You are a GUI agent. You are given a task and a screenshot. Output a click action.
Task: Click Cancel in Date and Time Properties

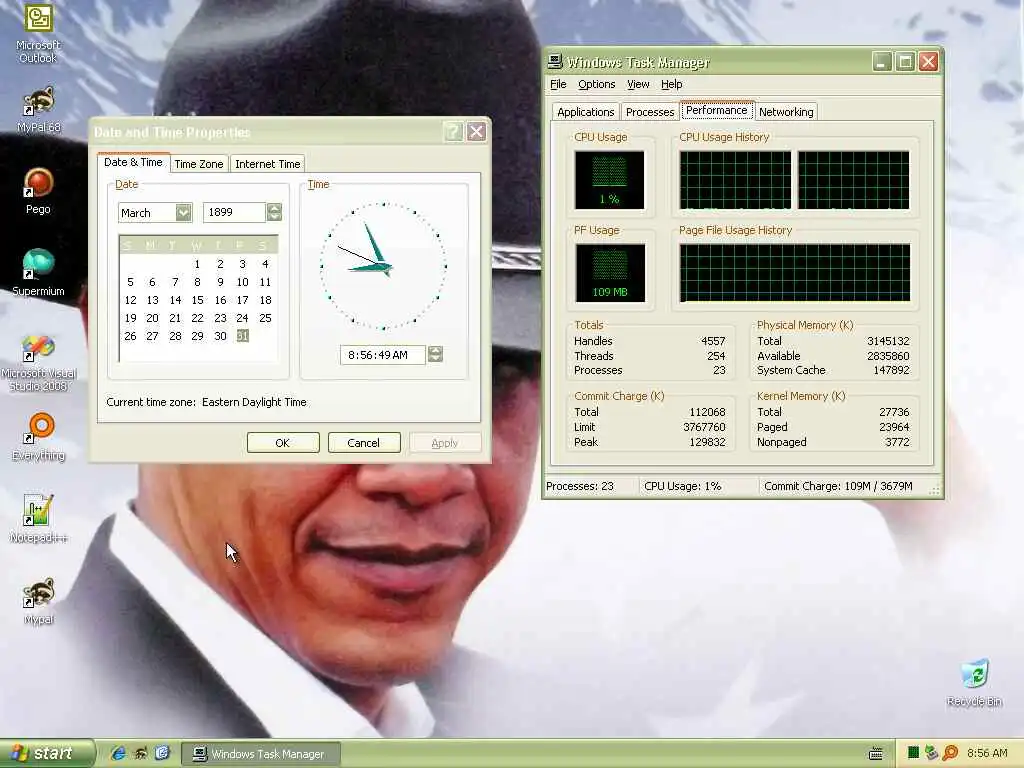(364, 443)
